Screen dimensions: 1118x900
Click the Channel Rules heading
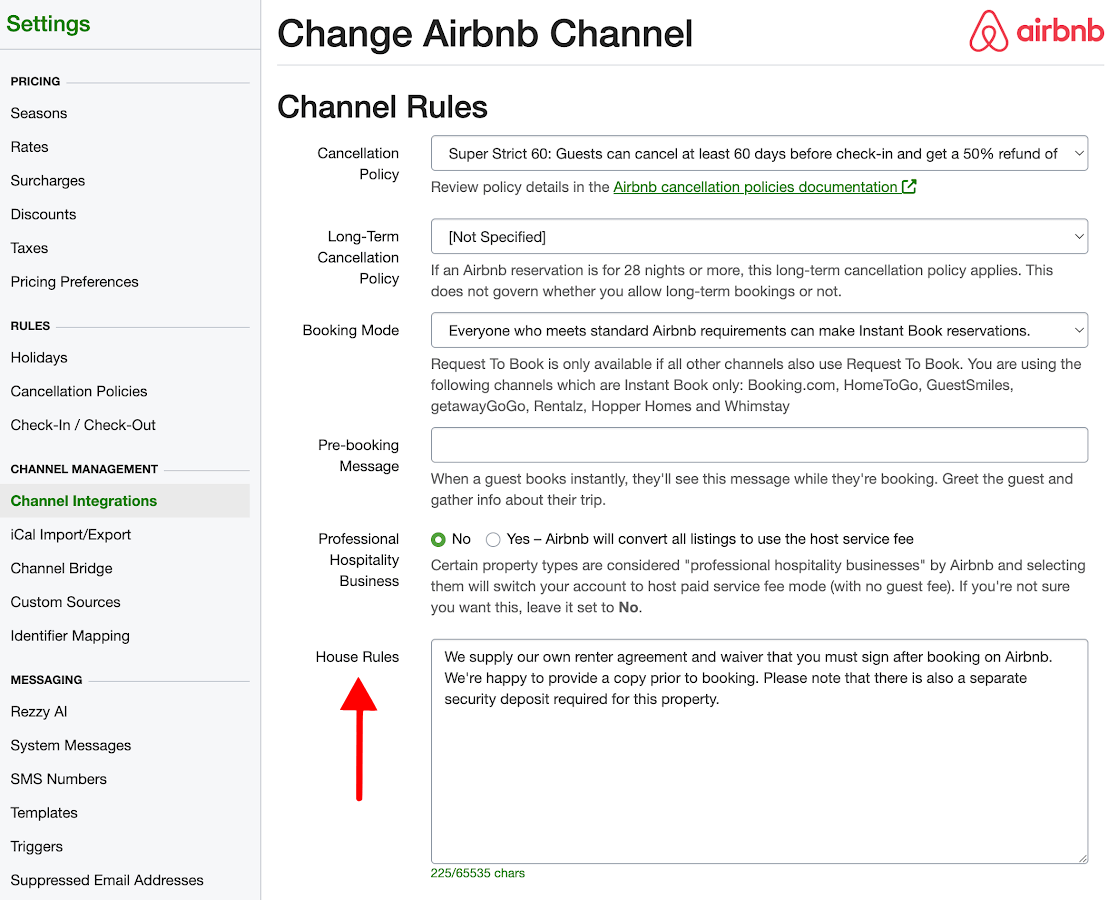click(x=382, y=107)
